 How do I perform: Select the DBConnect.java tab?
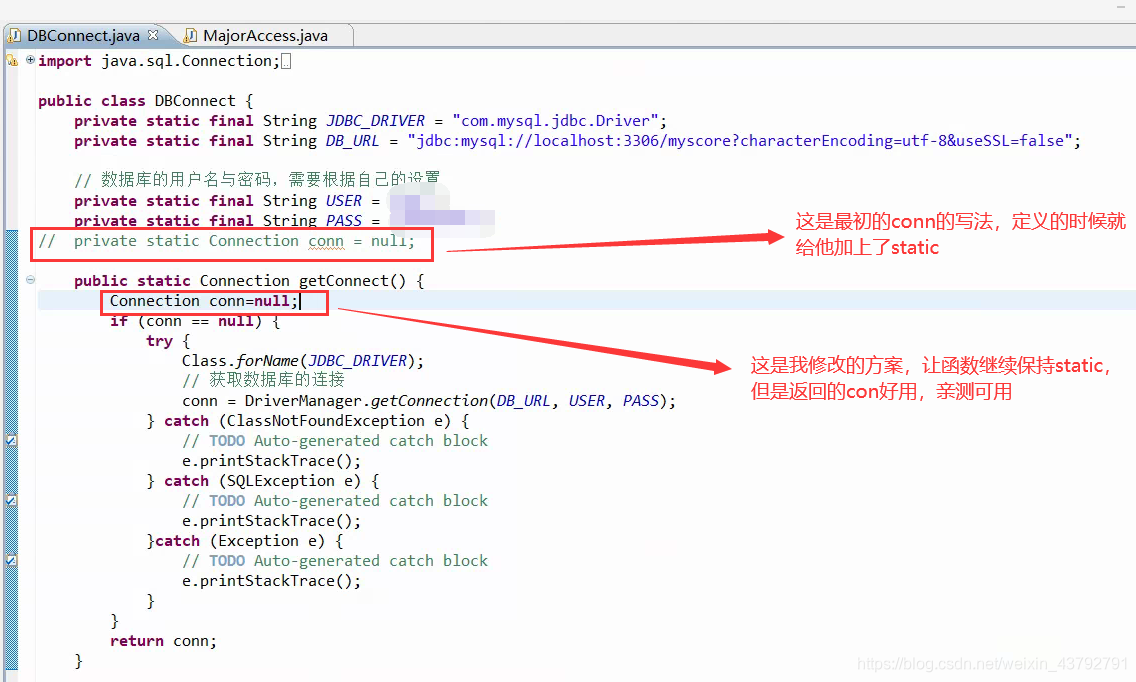85,34
